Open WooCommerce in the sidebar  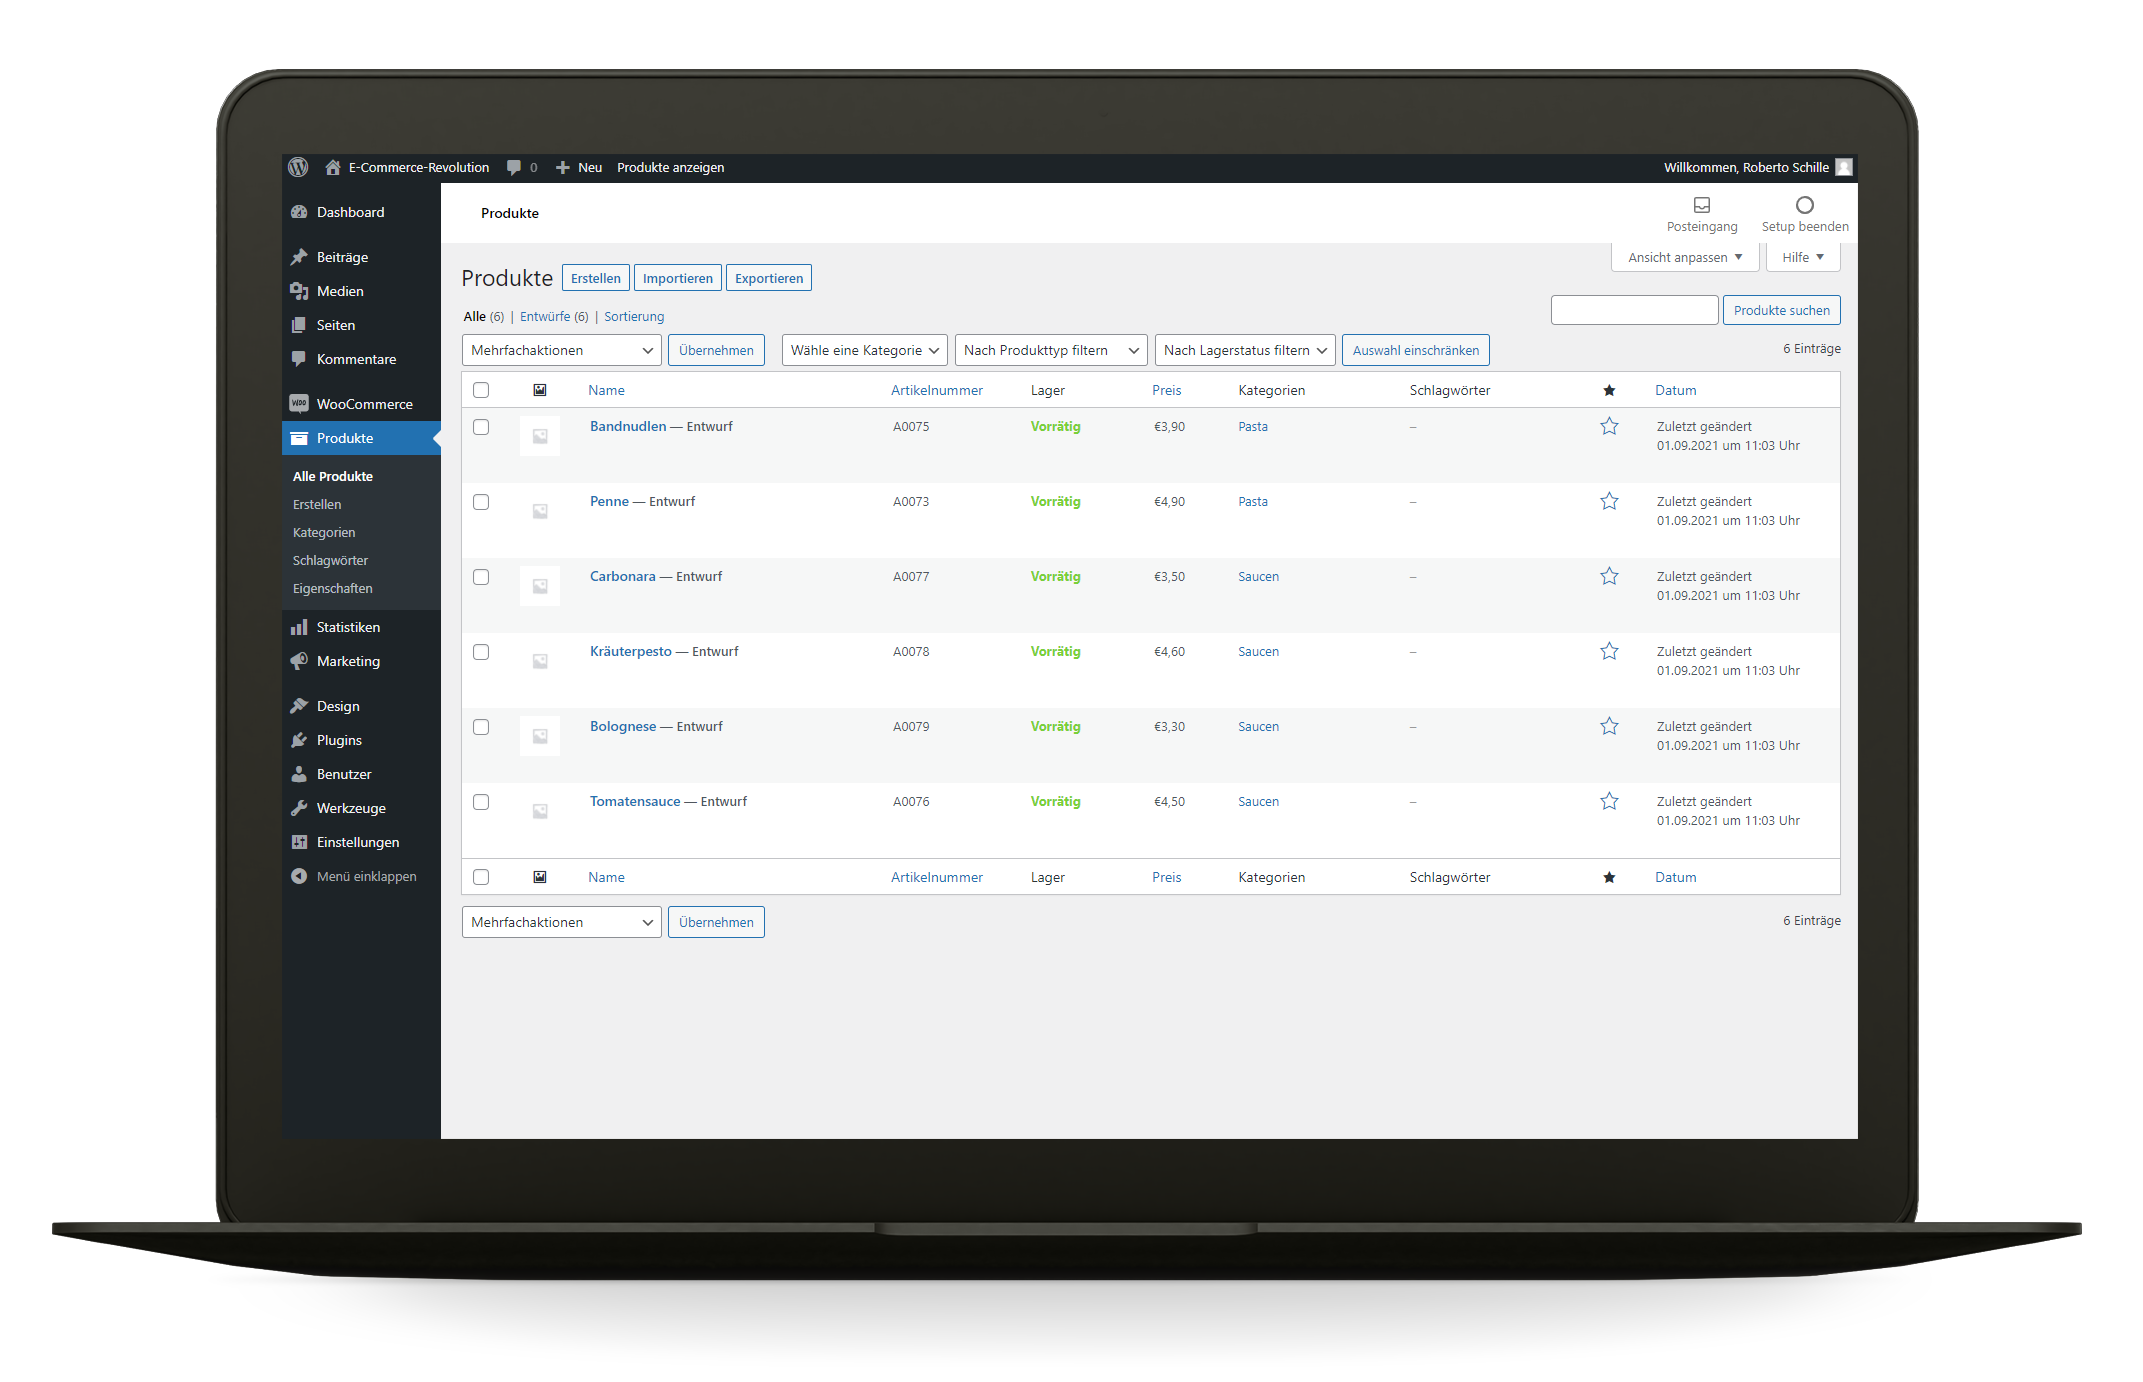(x=364, y=404)
